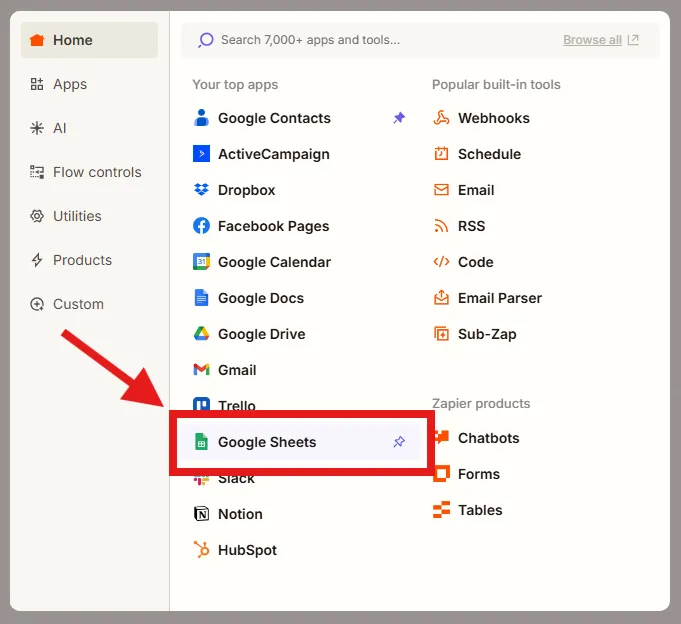Choose the Code tool label

pyautogui.click(x=476, y=262)
